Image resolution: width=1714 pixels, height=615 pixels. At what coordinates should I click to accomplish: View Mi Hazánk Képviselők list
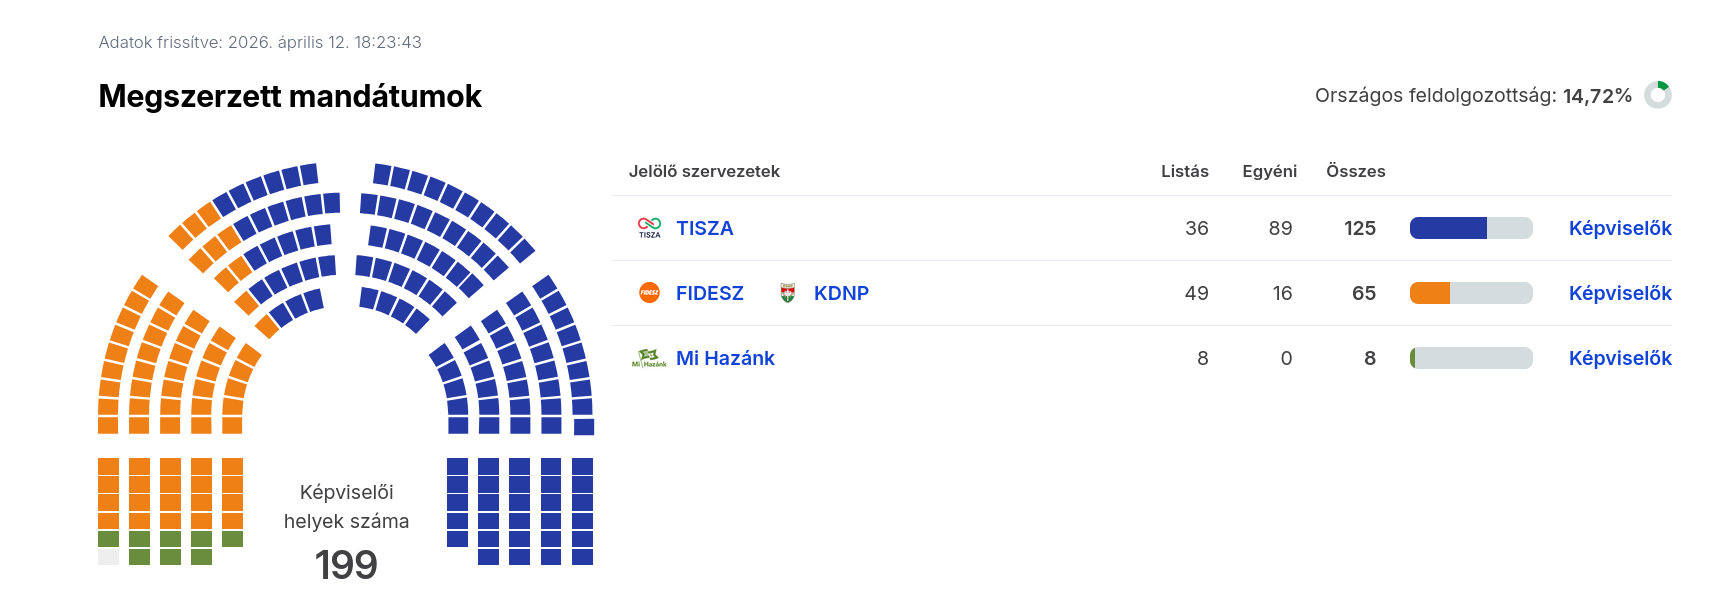coord(1619,358)
